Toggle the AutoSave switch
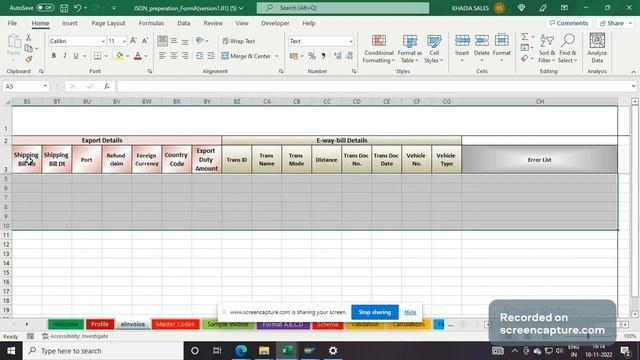This screenshot has width=640, height=360. click(45, 8)
